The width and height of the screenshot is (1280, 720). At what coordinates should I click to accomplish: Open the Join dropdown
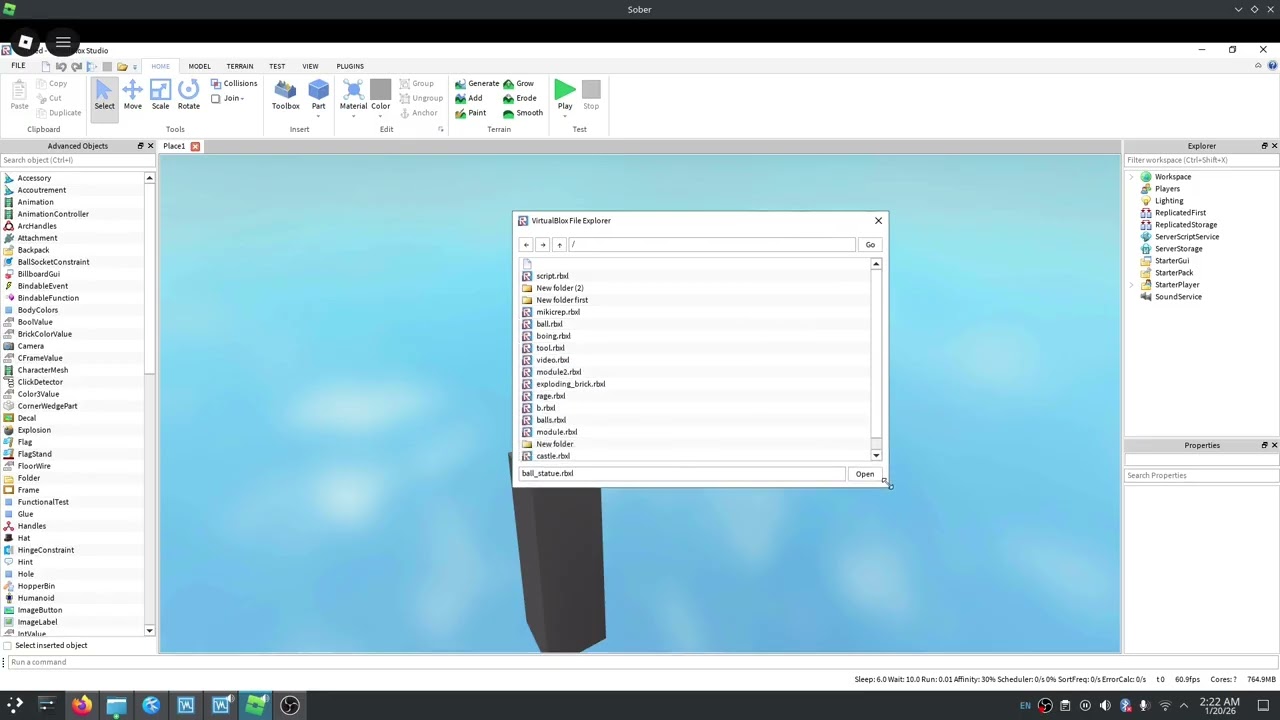pos(229,98)
